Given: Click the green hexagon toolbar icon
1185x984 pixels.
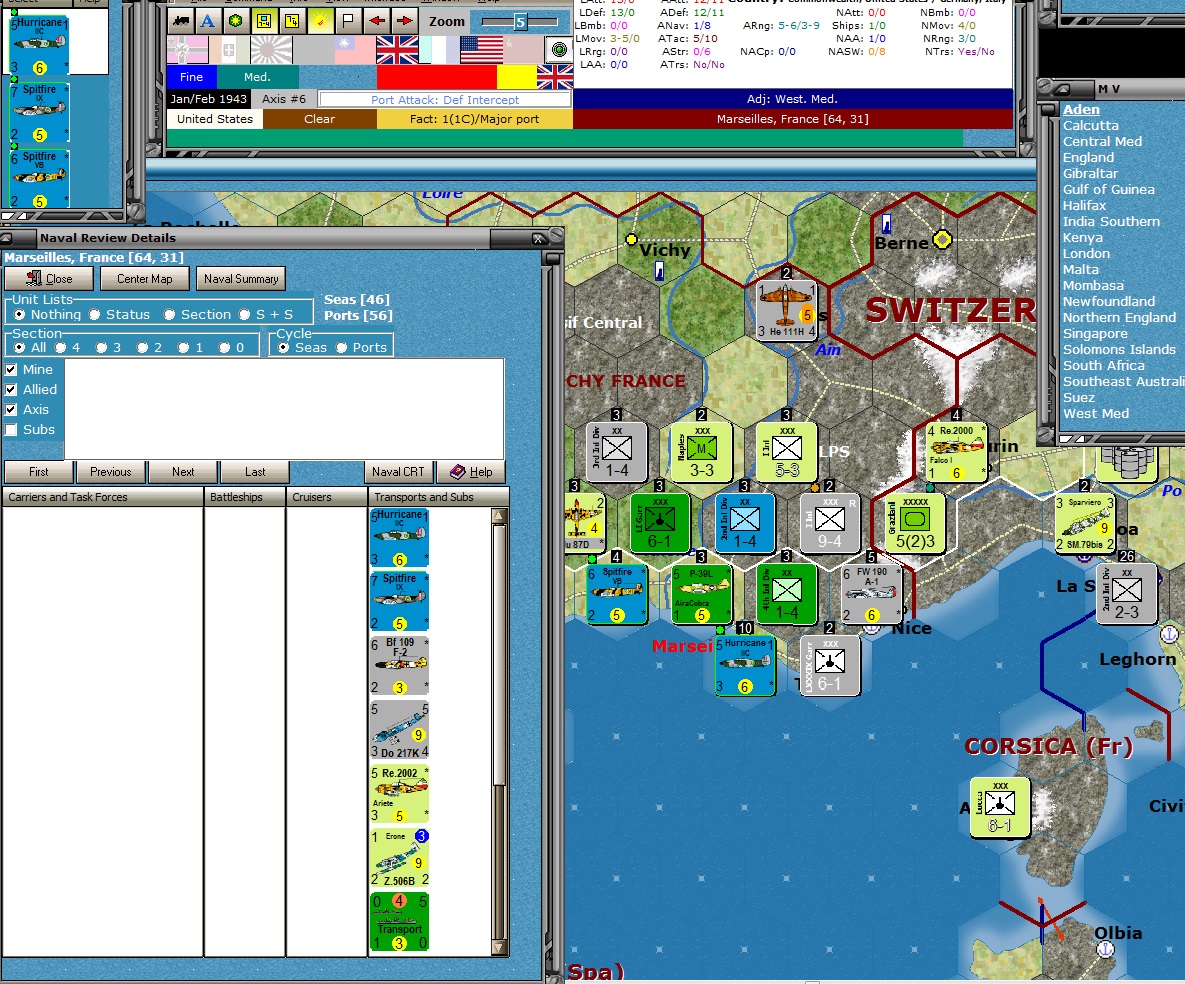Looking at the screenshot, I should click(x=236, y=20).
